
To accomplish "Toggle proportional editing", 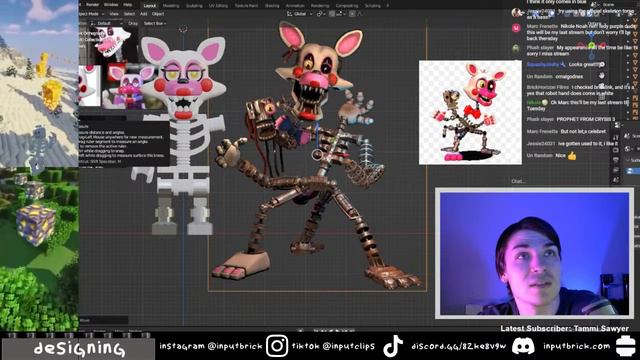I will point(352,14).
